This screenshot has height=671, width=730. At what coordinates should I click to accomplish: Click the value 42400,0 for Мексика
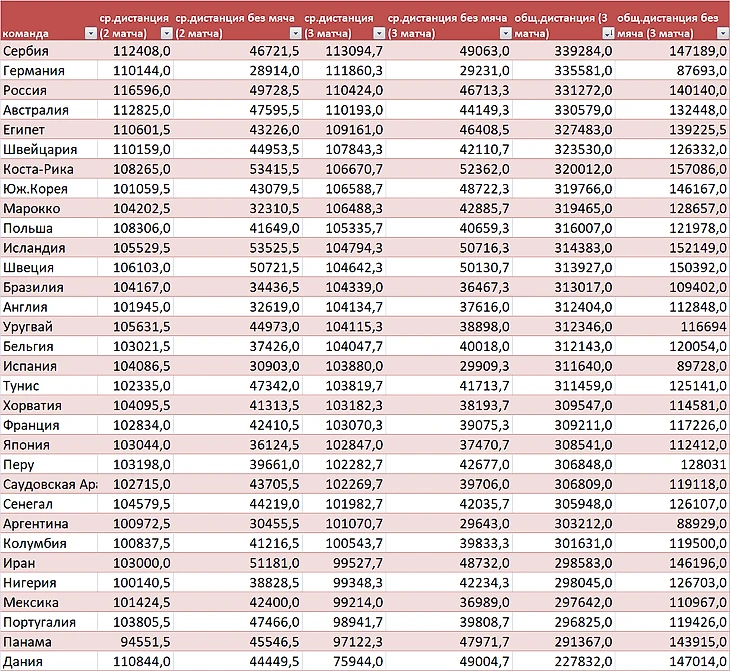click(274, 603)
